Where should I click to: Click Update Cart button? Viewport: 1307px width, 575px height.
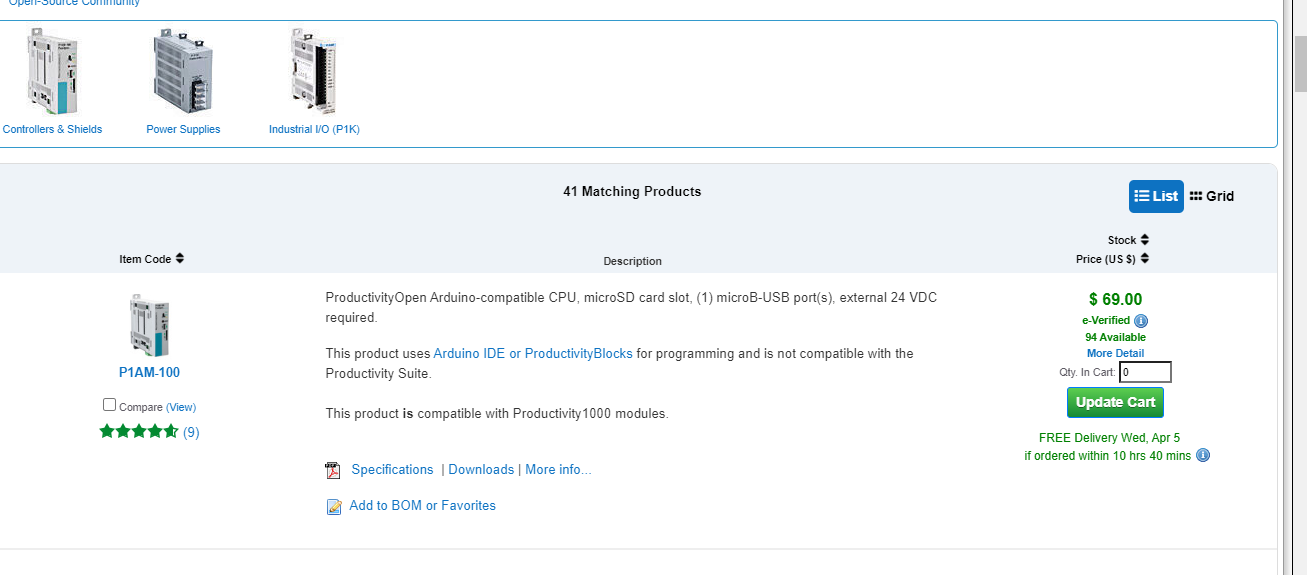tap(1115, 402)
